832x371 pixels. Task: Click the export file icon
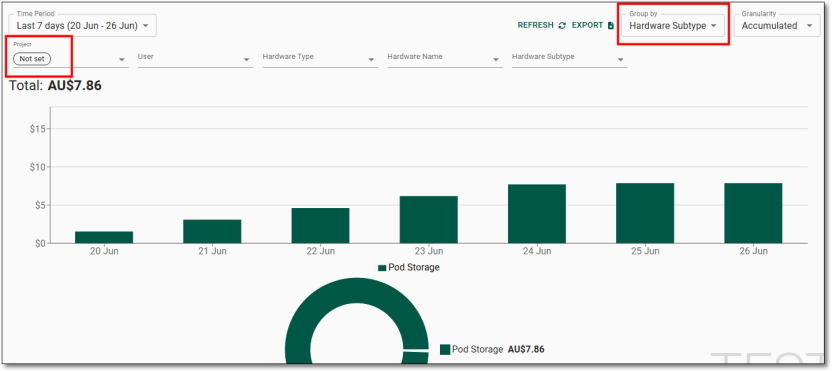point(611,25)
